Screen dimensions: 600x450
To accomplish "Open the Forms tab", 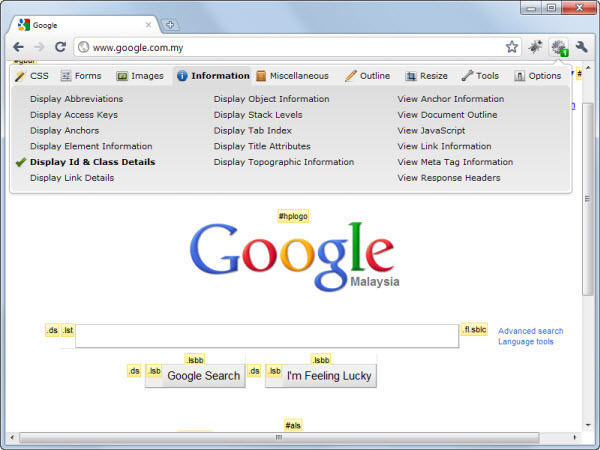I will coord(80,76).
